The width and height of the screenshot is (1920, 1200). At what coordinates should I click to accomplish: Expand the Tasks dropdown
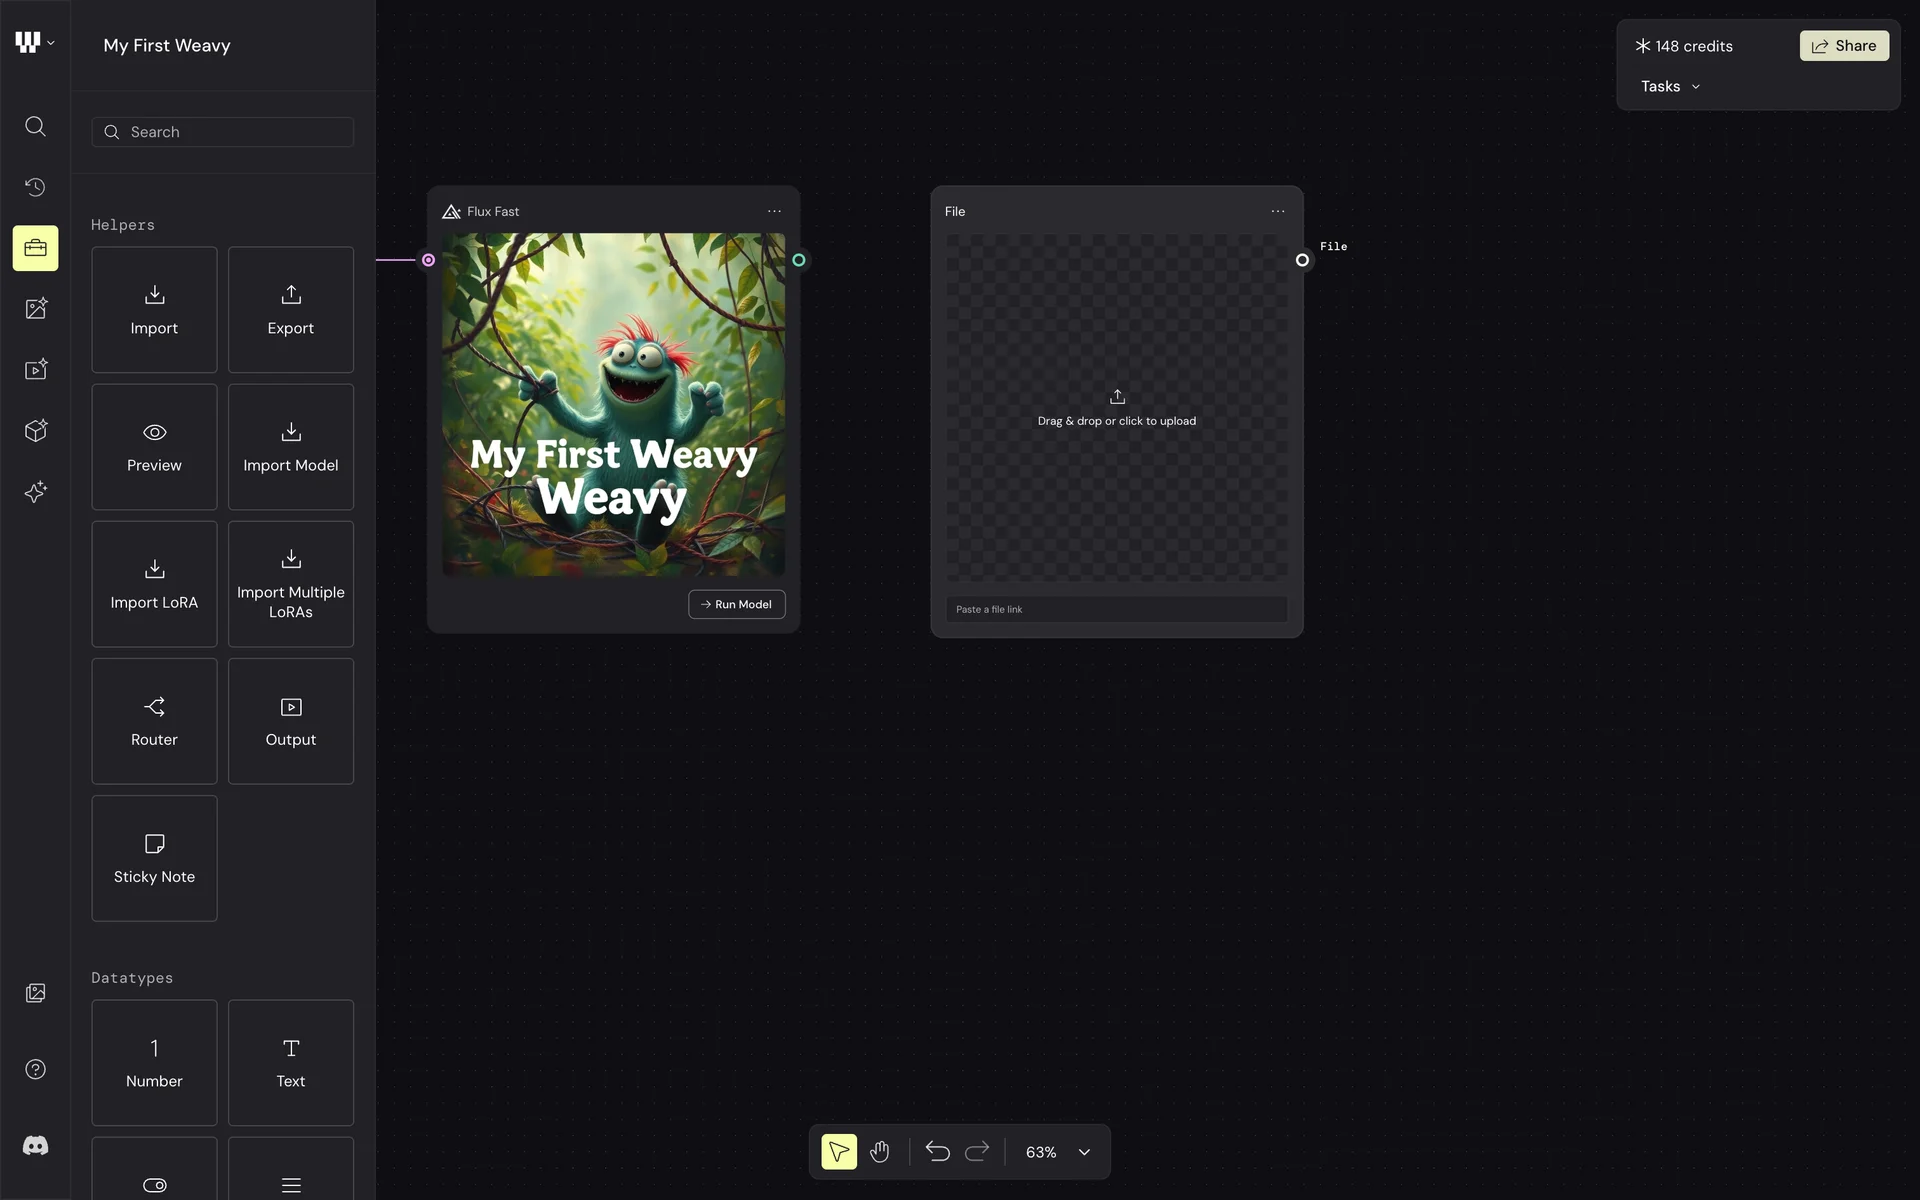[1670, 87]
